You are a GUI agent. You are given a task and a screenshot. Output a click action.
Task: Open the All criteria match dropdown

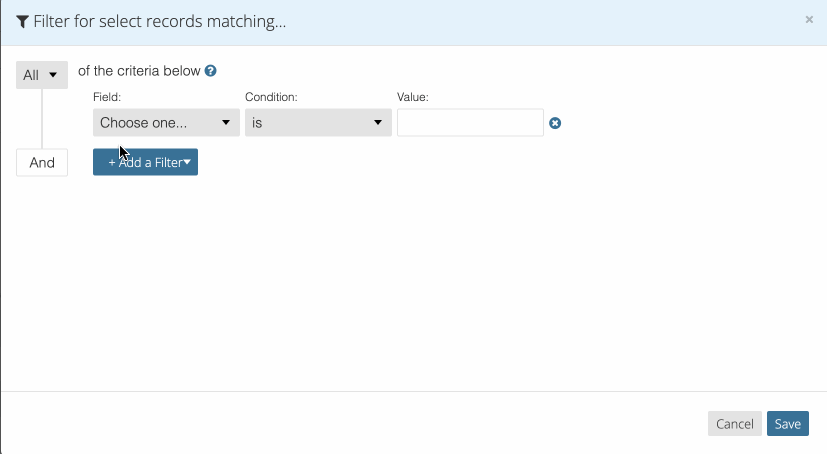pos(41,75)
